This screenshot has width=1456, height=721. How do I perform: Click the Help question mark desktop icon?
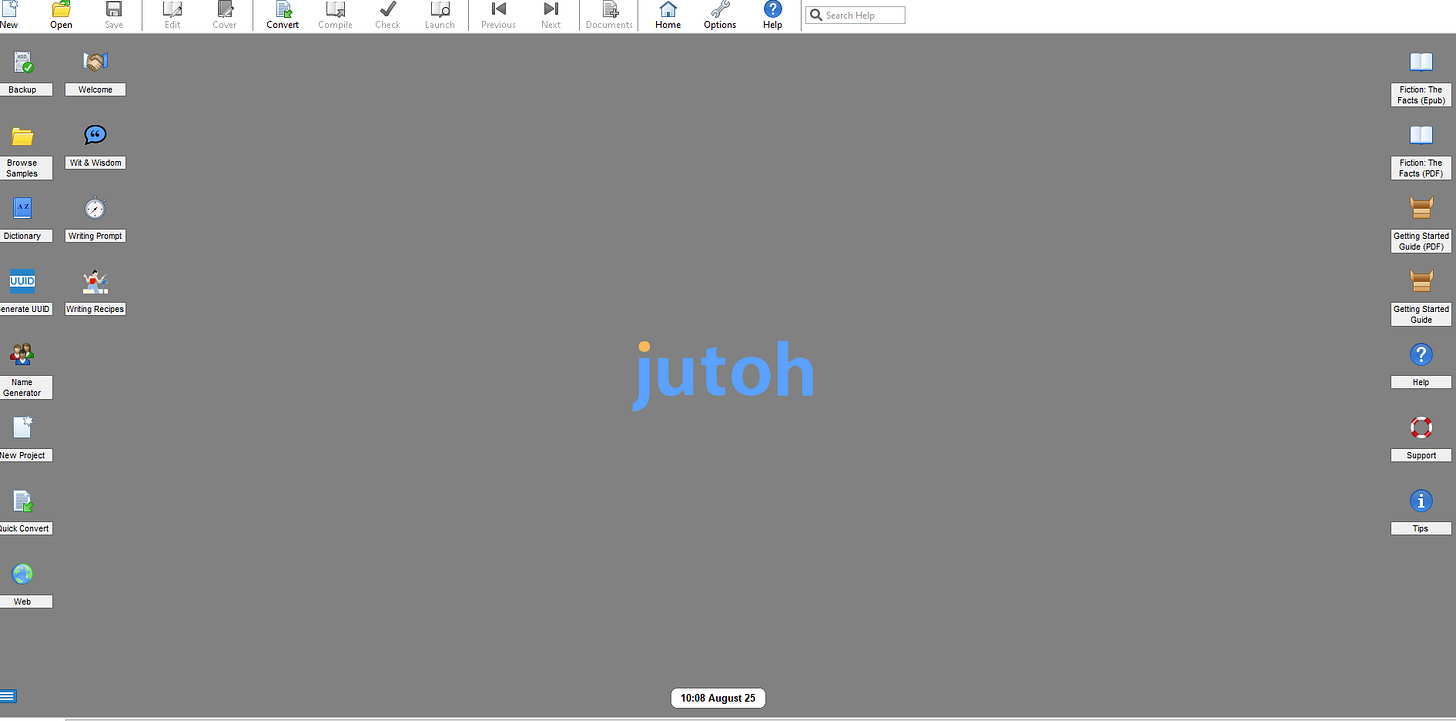(x=1421, y=354)
